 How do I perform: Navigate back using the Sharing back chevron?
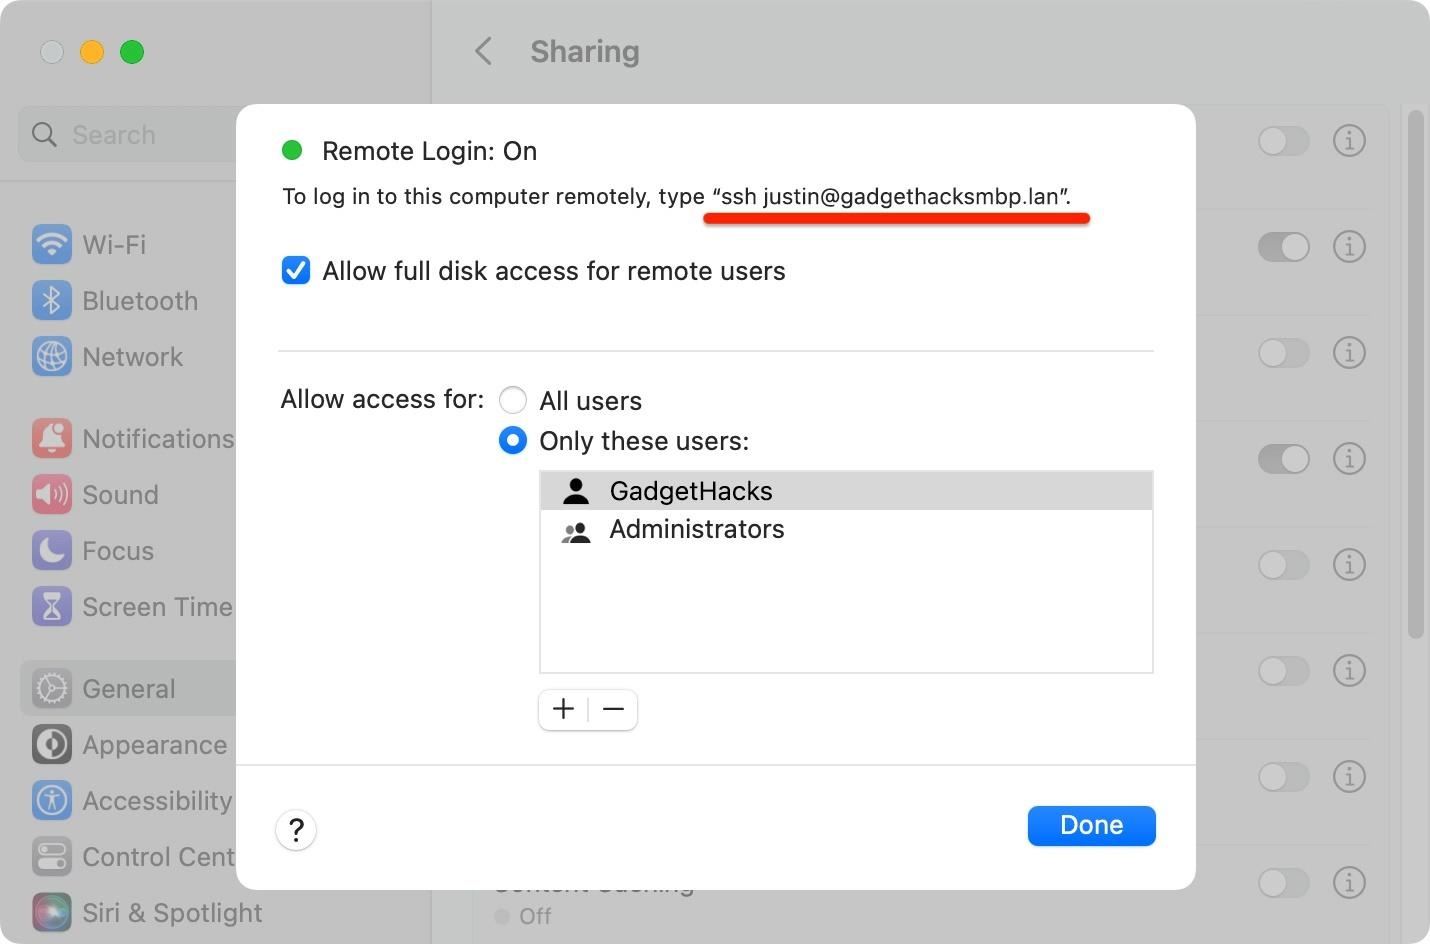point(484,51)
